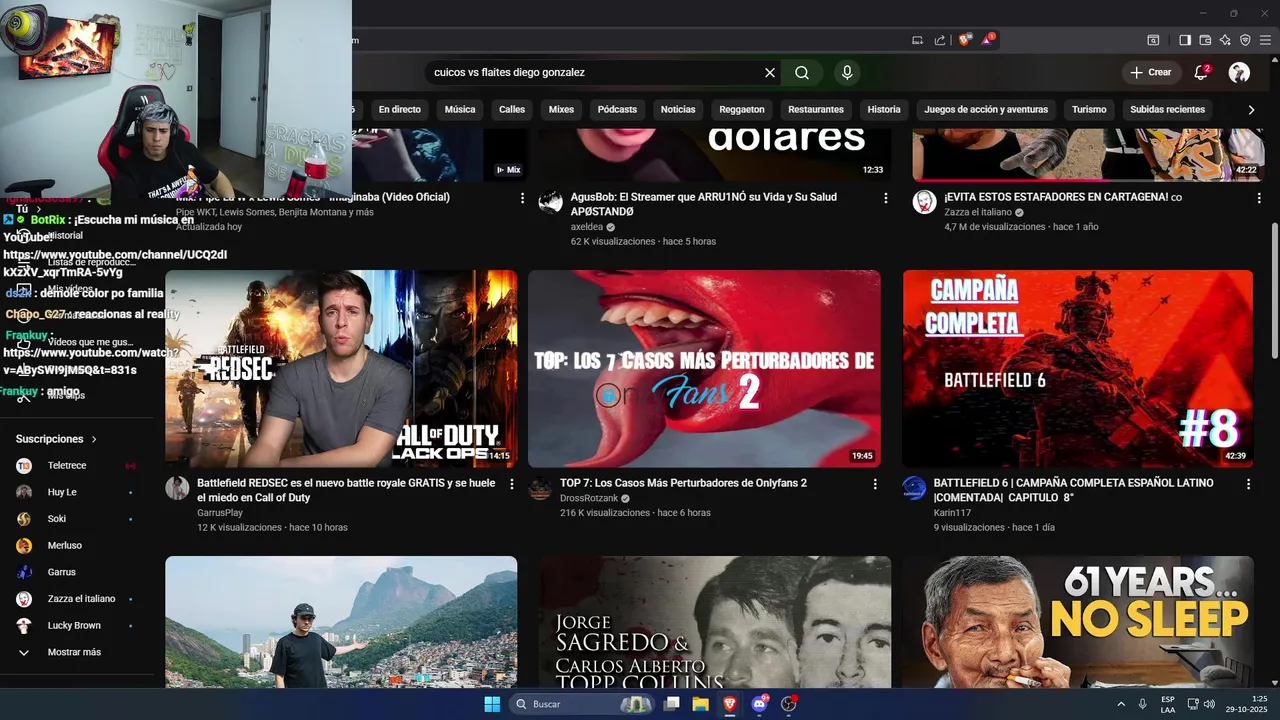Go to the GarrusPlay channel link

coord(220,513)
